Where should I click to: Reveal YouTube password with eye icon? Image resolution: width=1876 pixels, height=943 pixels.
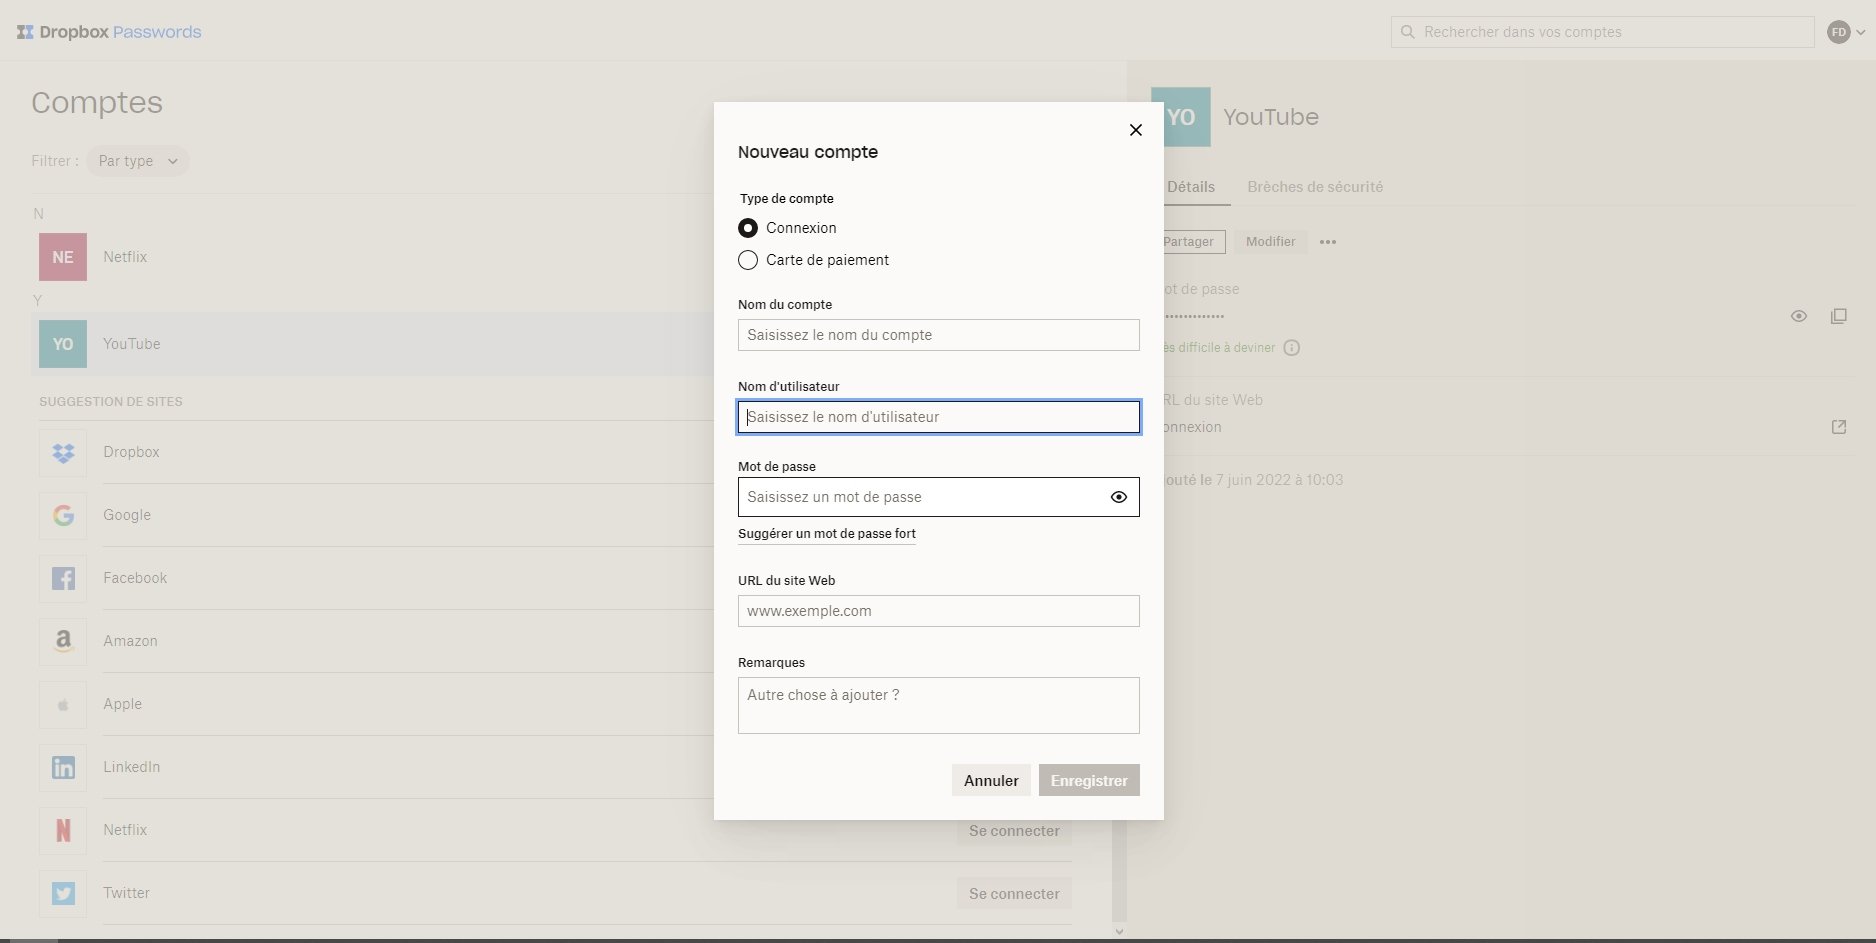coord(1799,316)
